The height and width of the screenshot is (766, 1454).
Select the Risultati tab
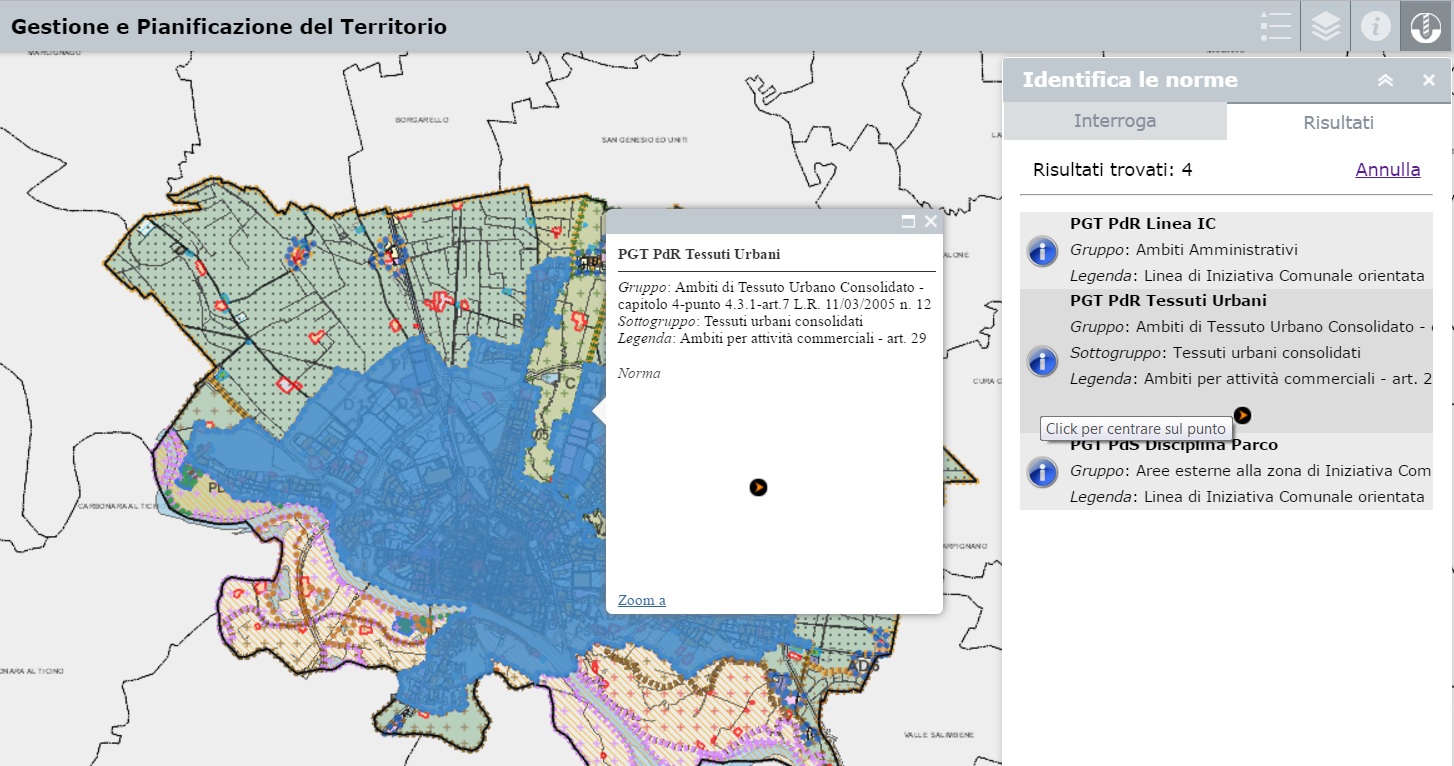coord(1338,123)
